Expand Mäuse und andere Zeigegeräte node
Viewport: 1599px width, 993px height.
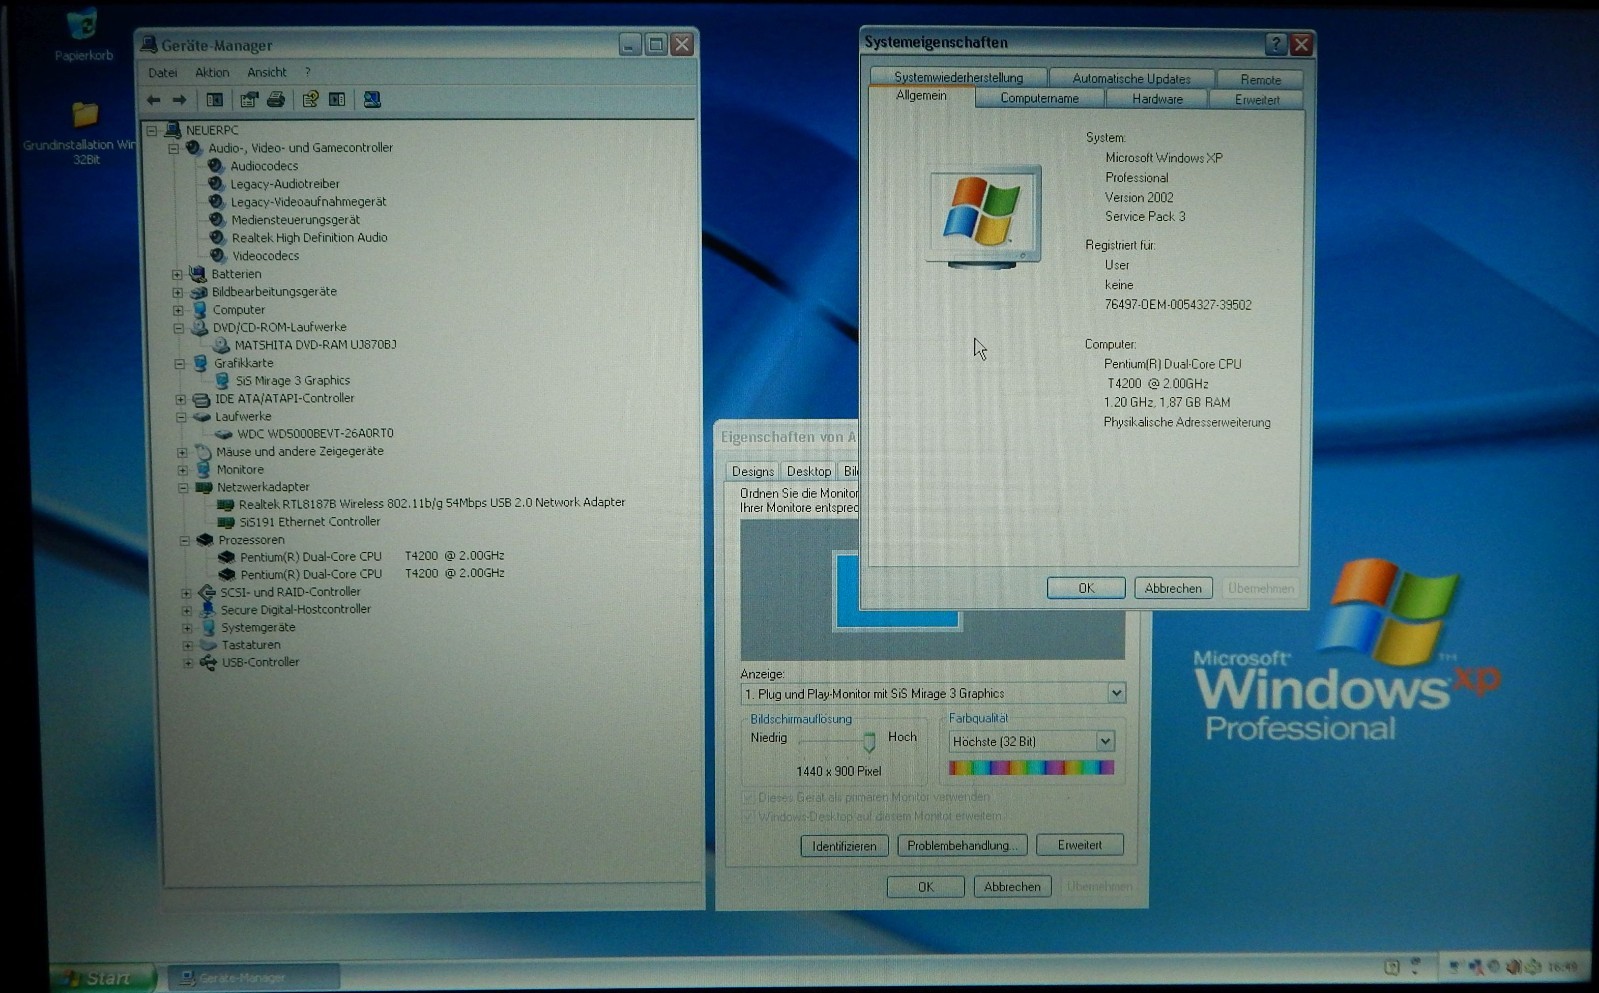(x=182, y=452)
